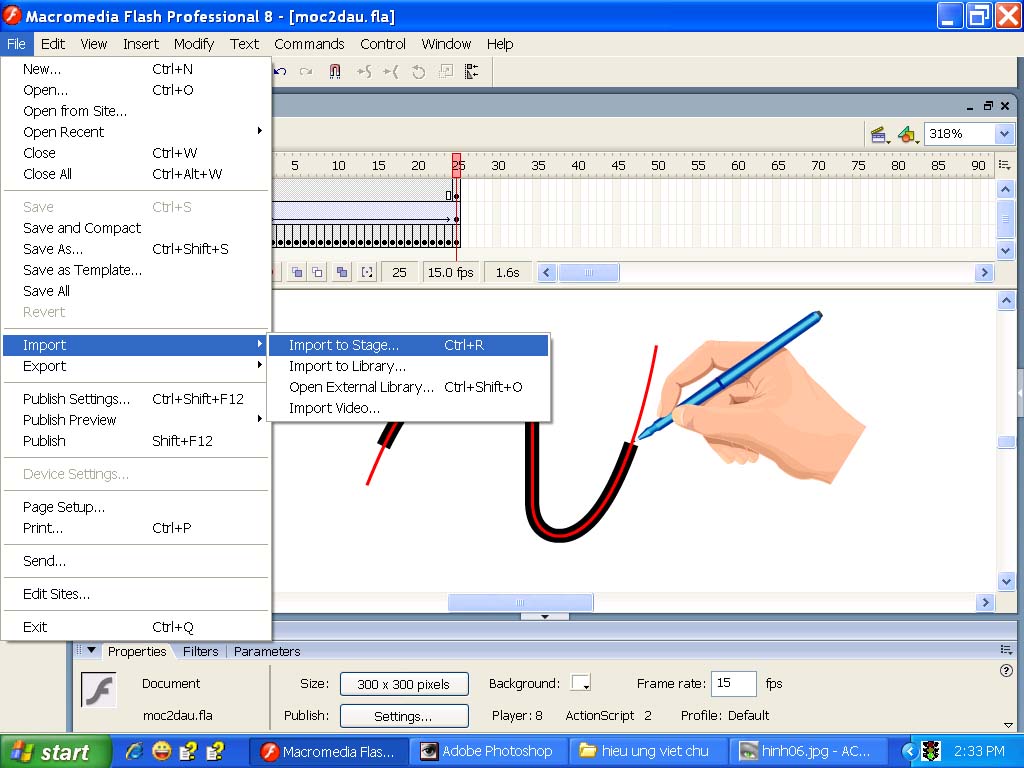Open the Commands menu in the menu bar

[309, 44]
